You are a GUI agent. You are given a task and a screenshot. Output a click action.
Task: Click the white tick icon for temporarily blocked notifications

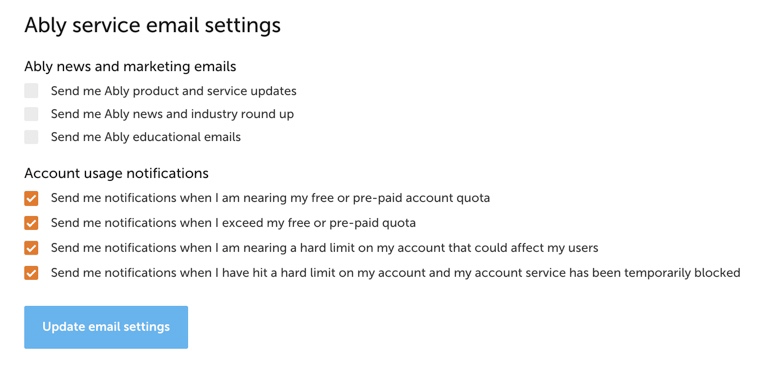pyautogui.click(x=31, y=273)
